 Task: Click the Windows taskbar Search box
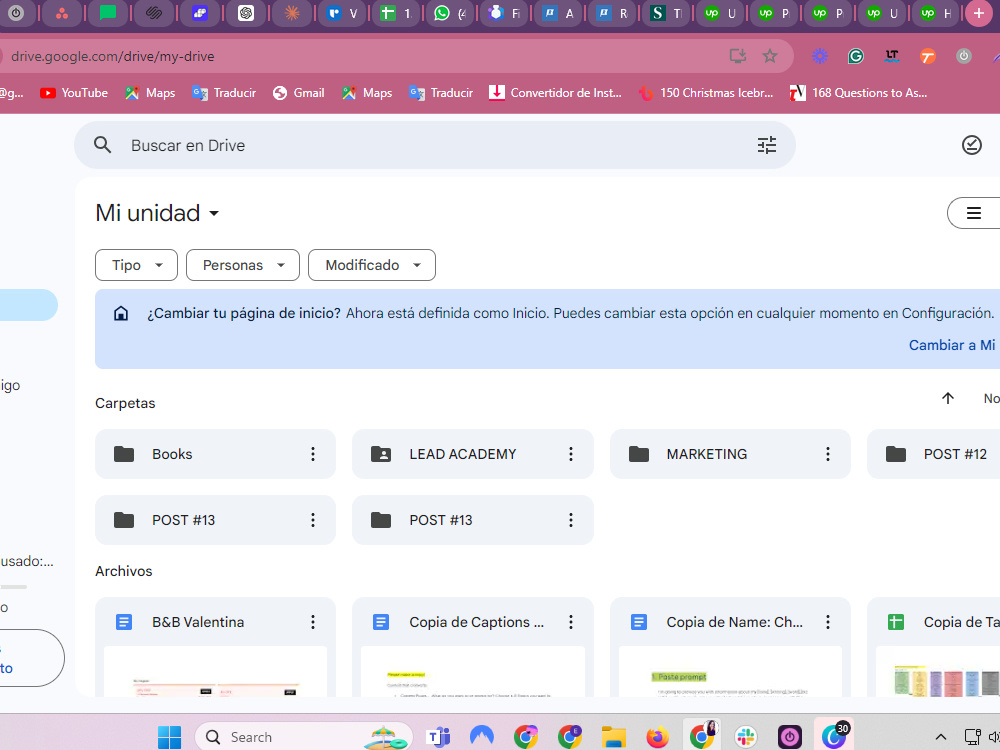tap(304, 737)
